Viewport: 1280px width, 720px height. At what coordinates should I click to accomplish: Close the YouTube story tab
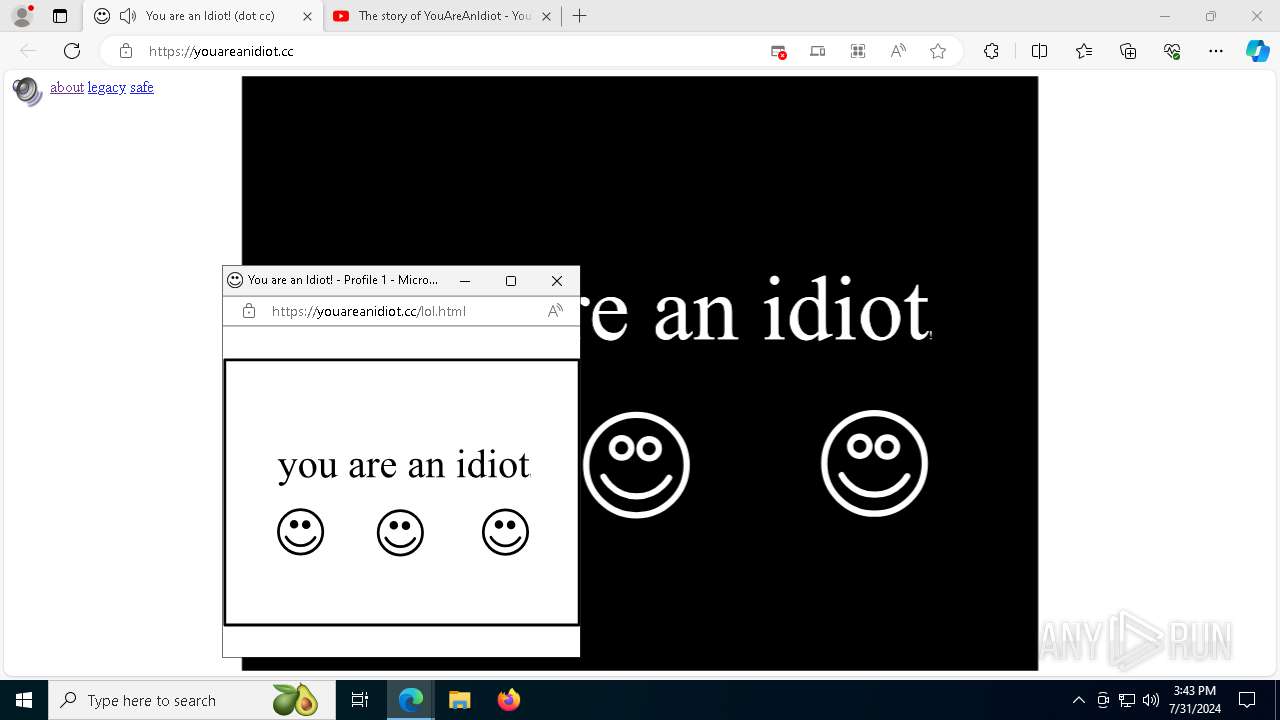(546, 16)
